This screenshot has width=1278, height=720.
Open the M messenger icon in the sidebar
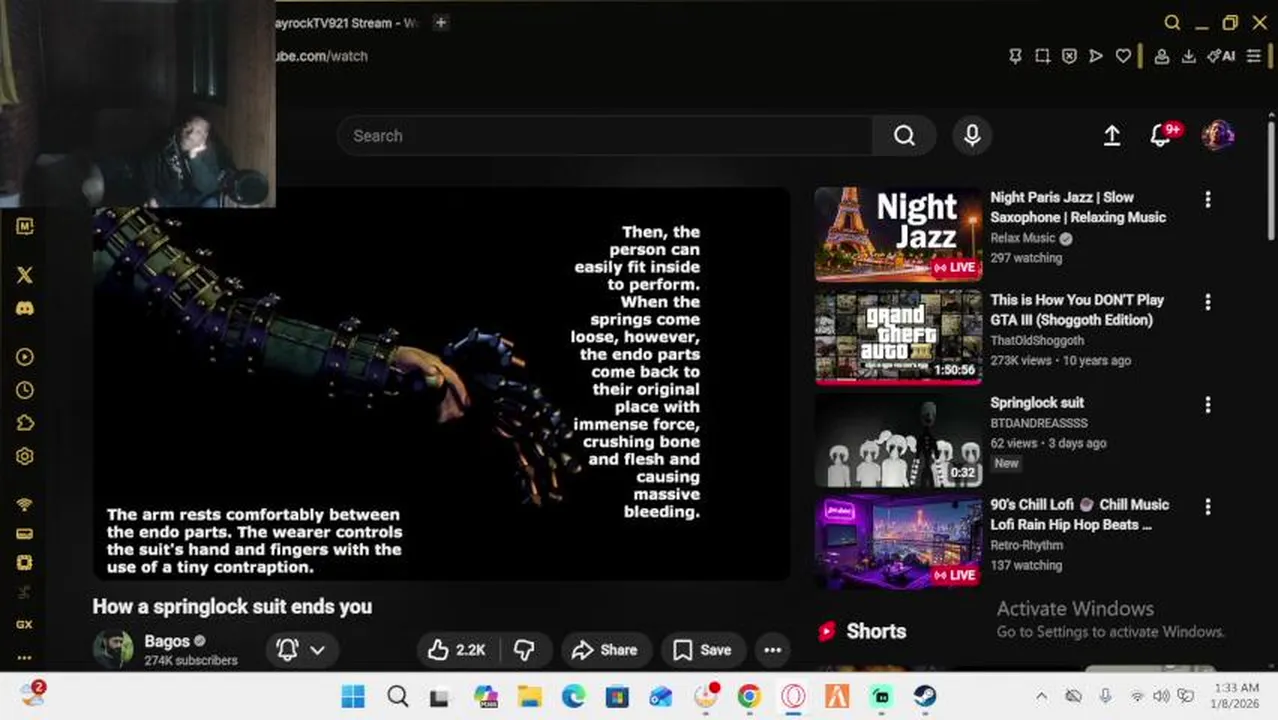coord(25,226)
